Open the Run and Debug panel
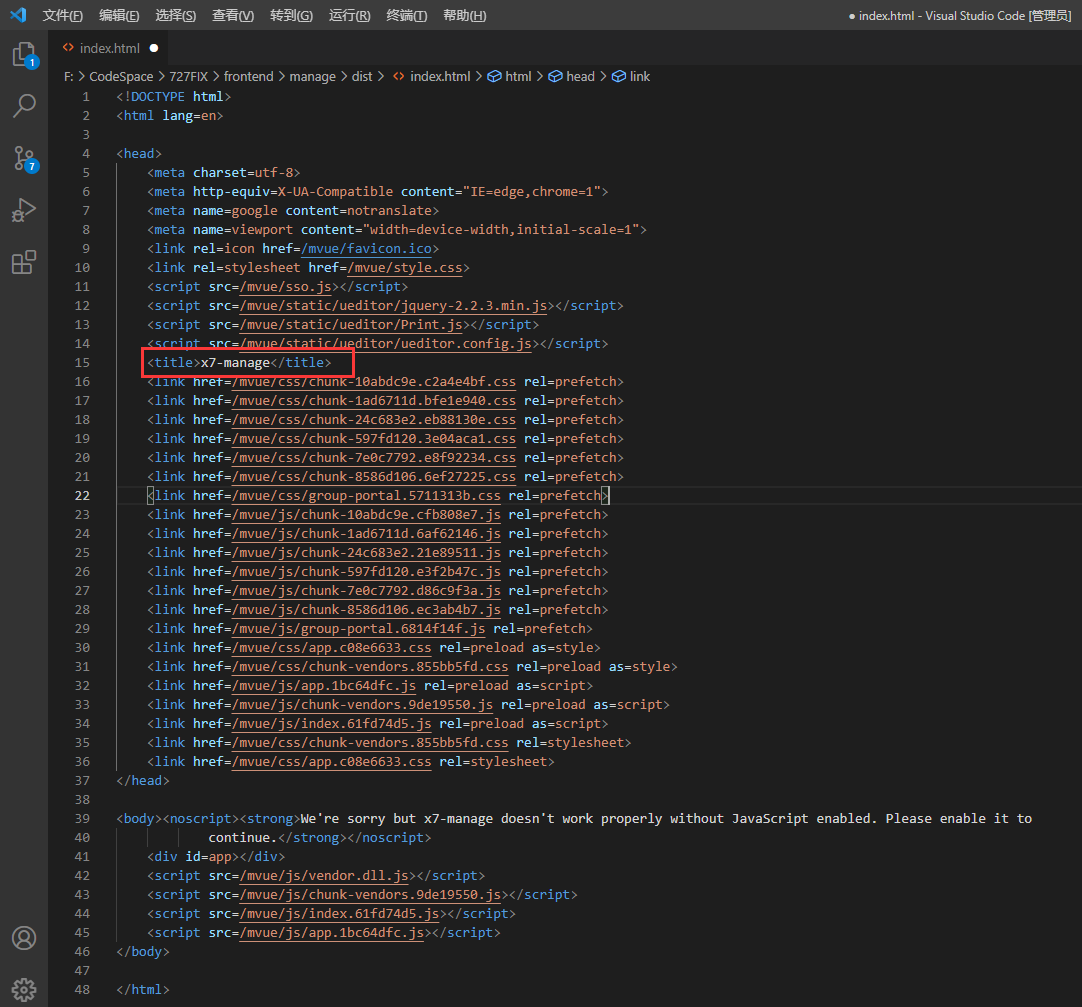Screen dimensions: 1082x1007 point(24,210)
